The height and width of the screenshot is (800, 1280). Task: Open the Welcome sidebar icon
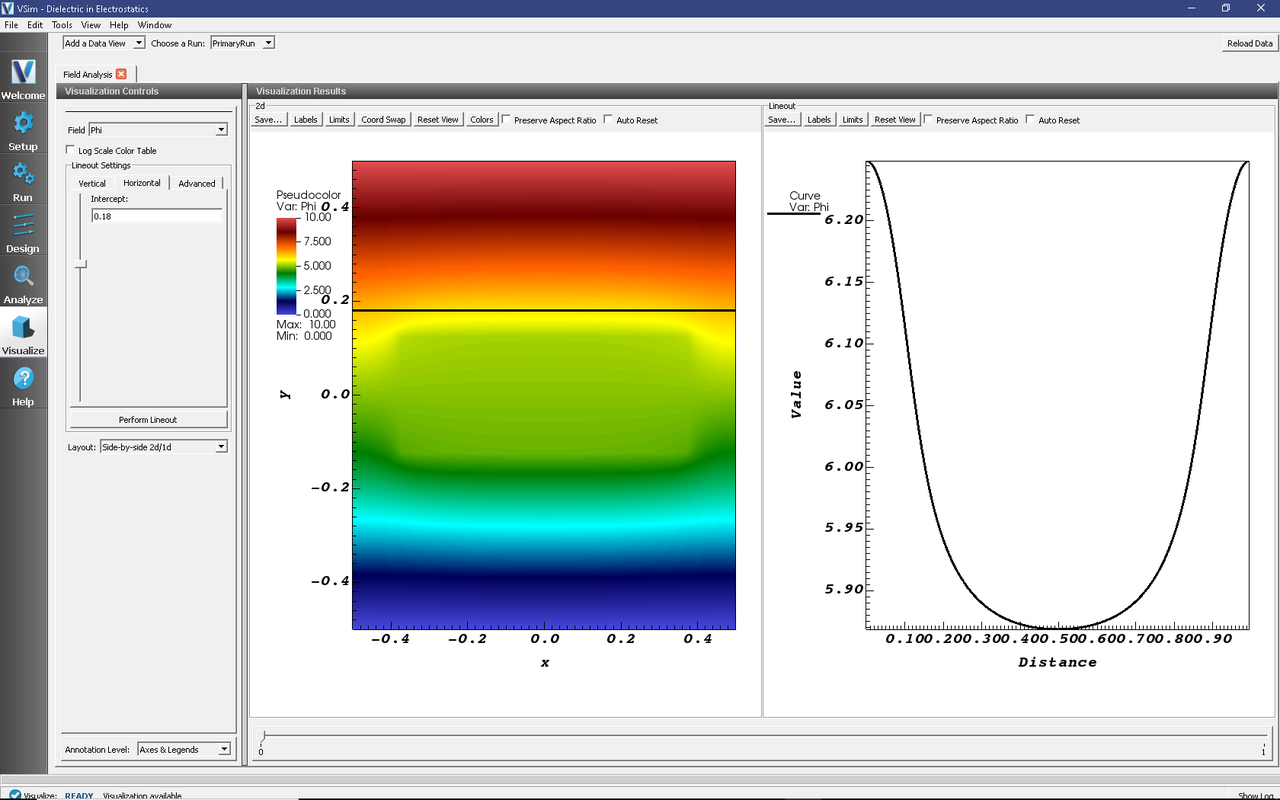click(x=23, y=79)
